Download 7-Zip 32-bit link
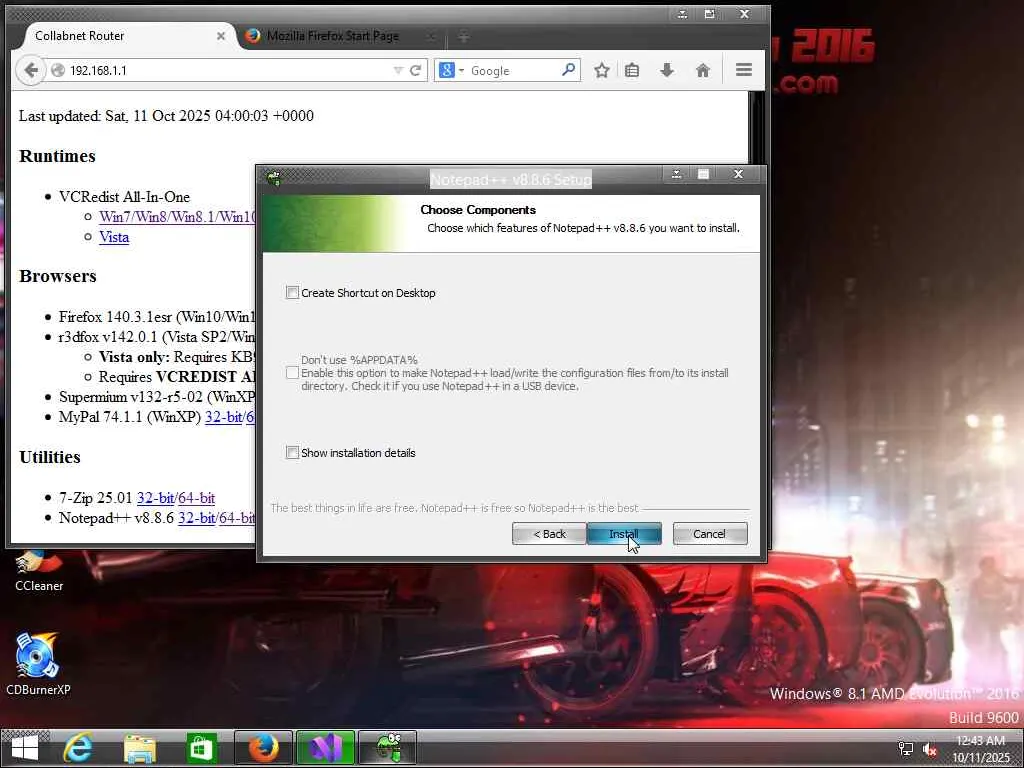The height and width of the screenshot is (768, 1024). click(x=155, y=498)
